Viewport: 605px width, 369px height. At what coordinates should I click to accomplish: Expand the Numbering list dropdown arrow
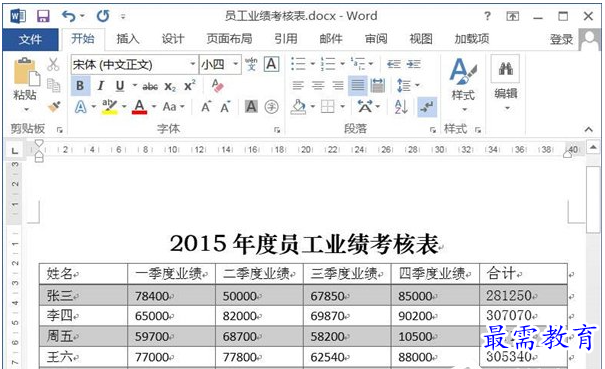(342, 64)
